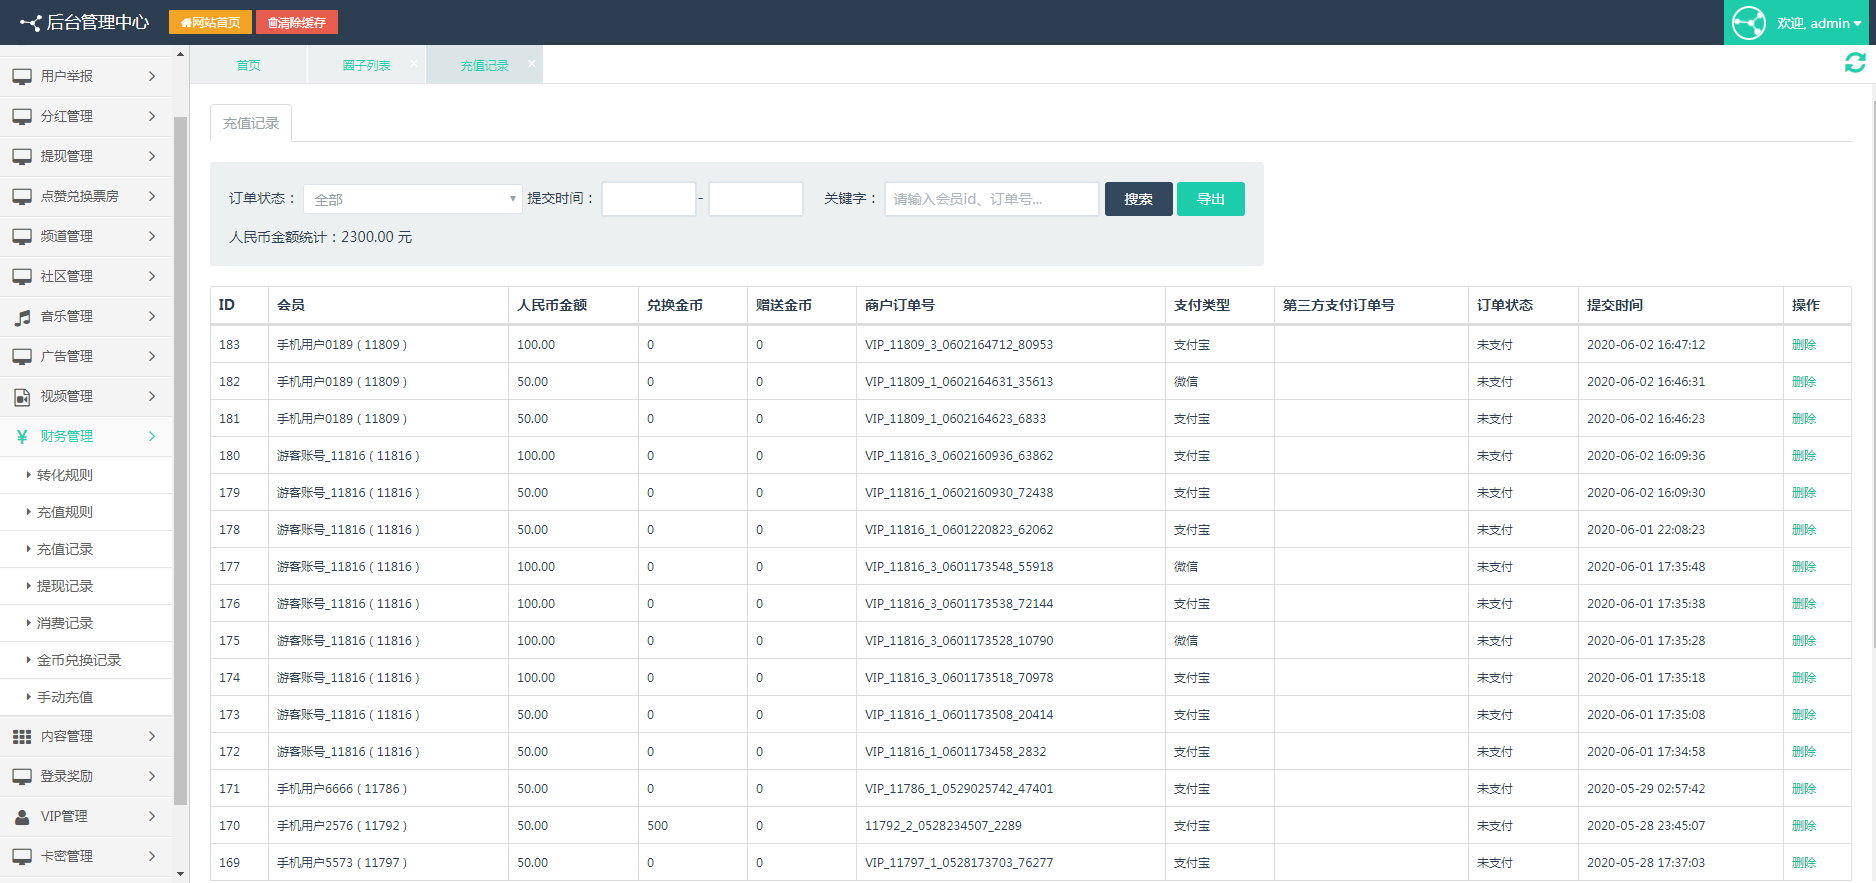Select the 充值记录 top tab
Image resolution: width=1876 pixels, height=883 pixels.
click(x=484, y=65)
